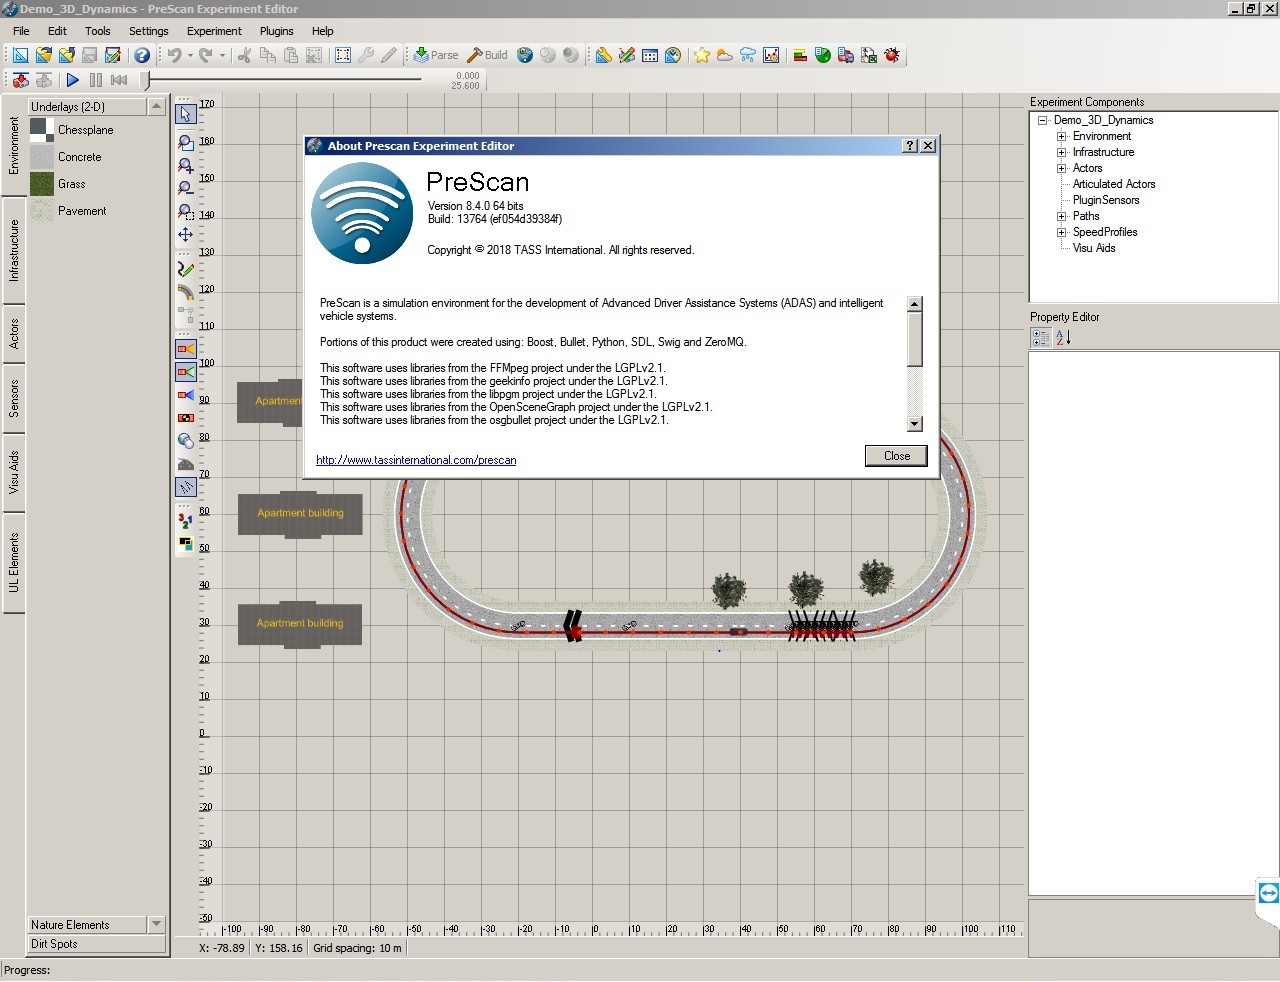Open the Dirt Spots section
The width and height of the screenshot is (1280, 982).
click(96, 944)
